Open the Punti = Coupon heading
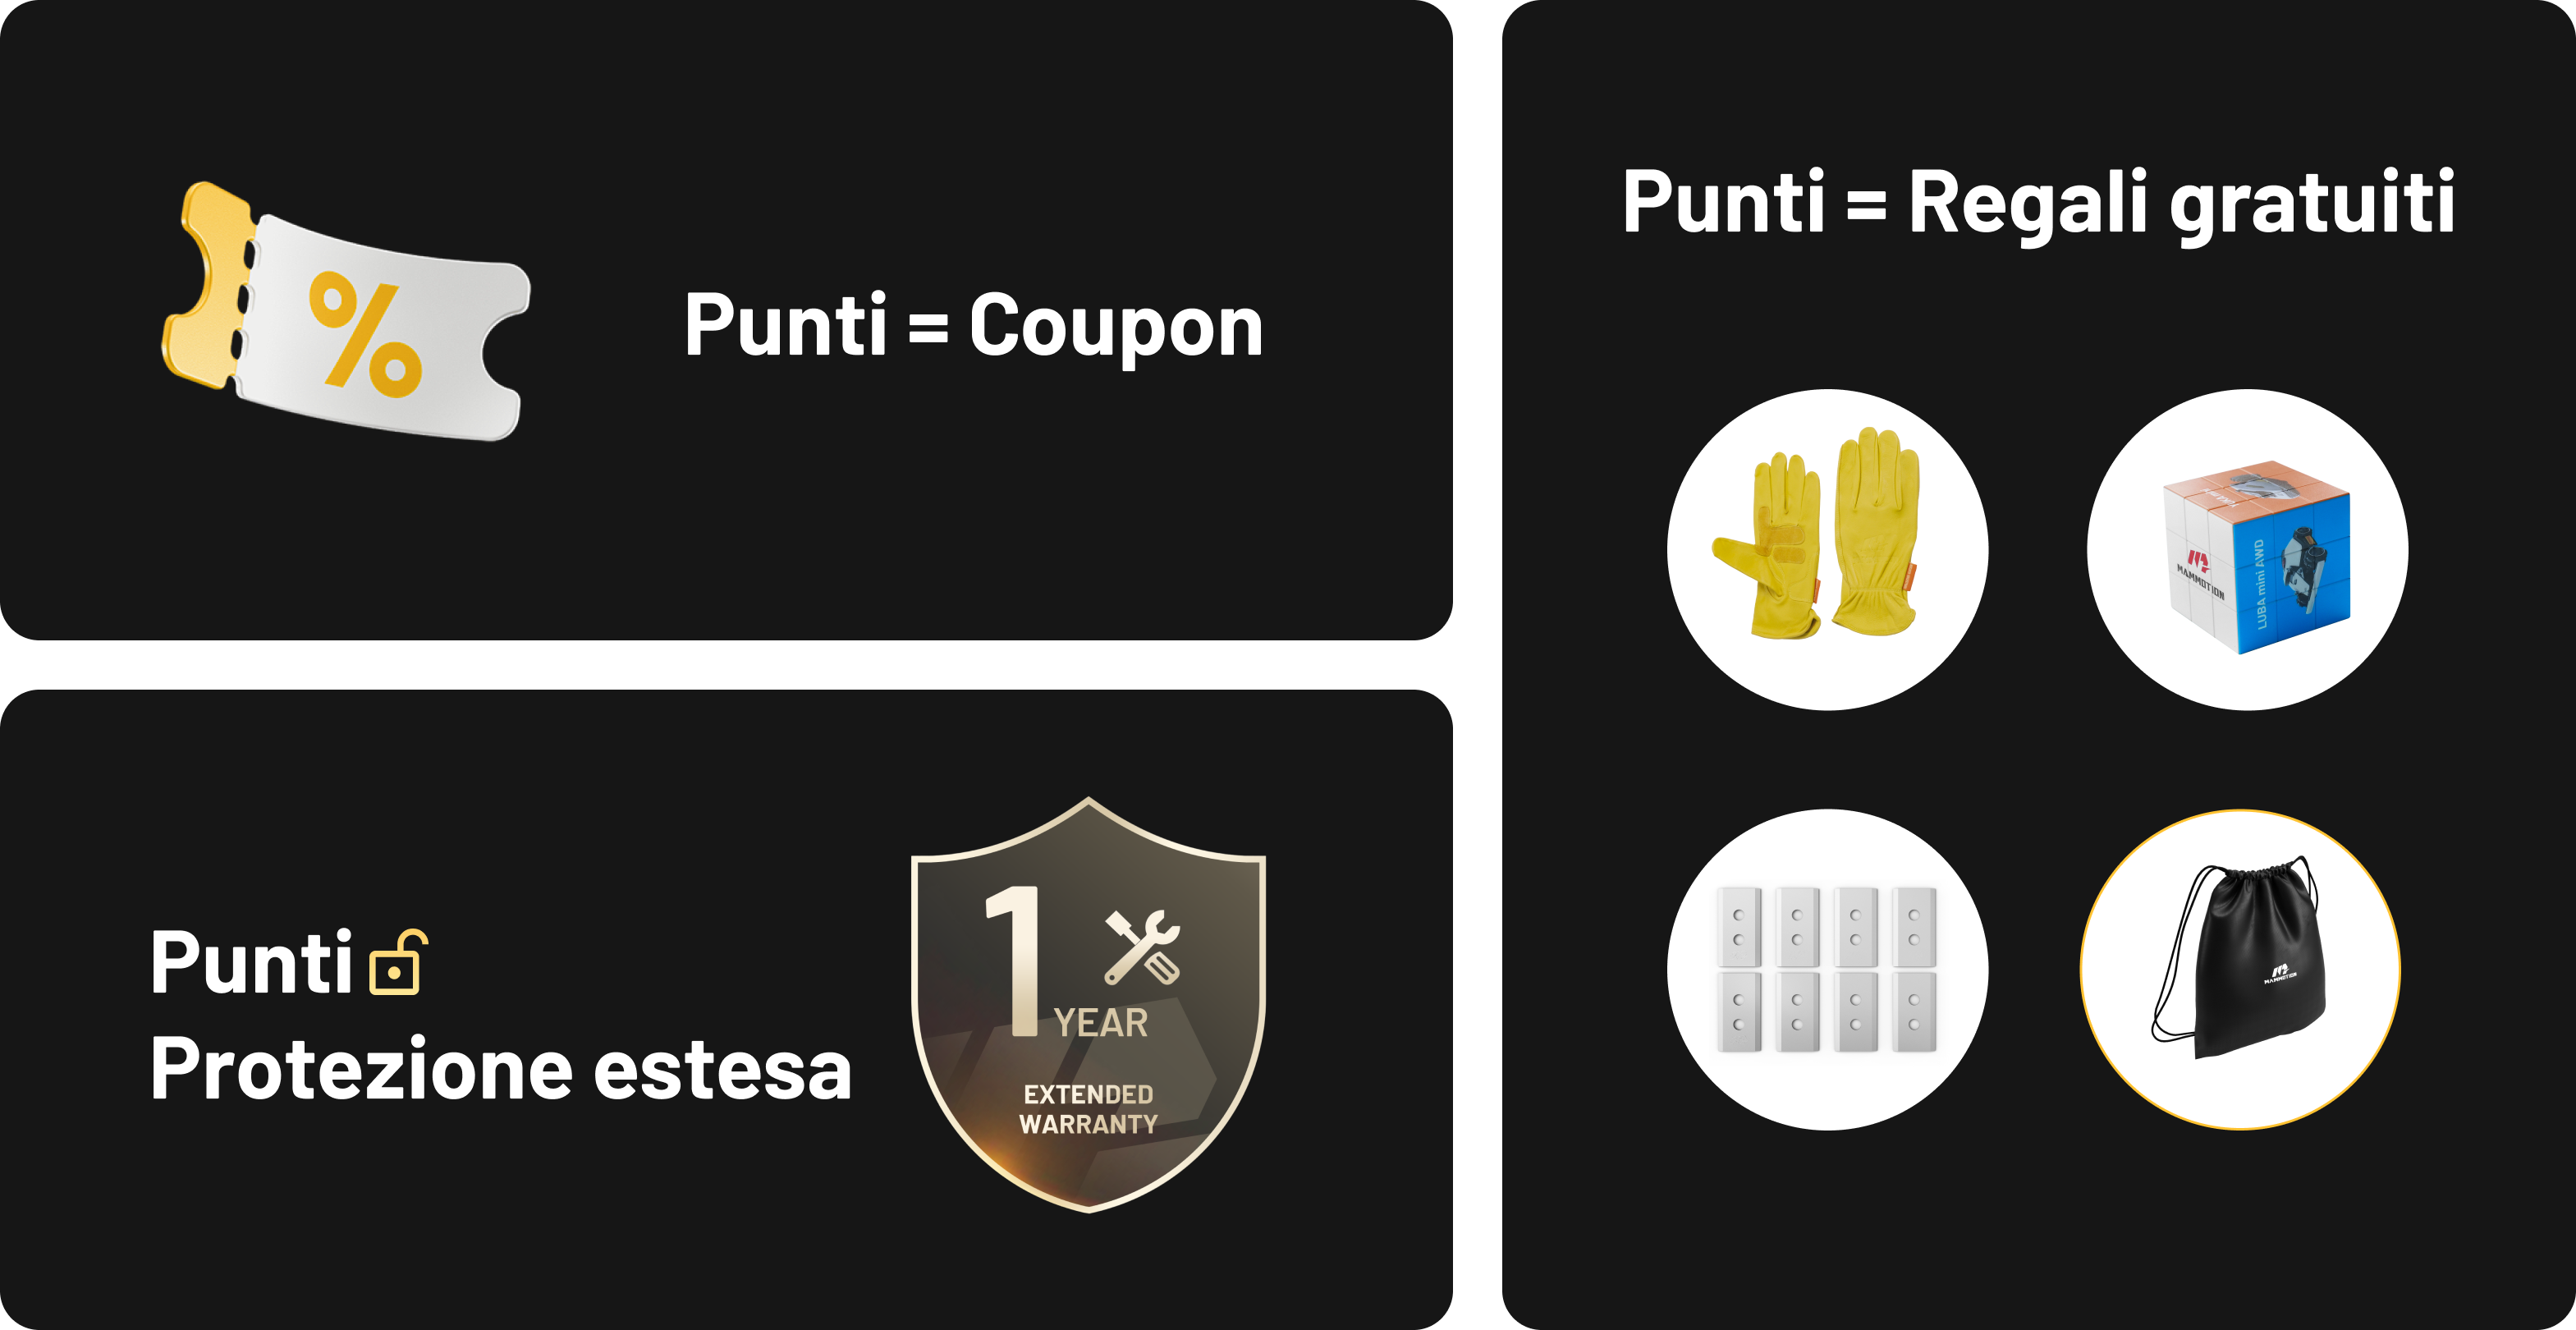The width and height of the screenshot is (2576, 1330). pyautogui.click(x=973, y=325)
